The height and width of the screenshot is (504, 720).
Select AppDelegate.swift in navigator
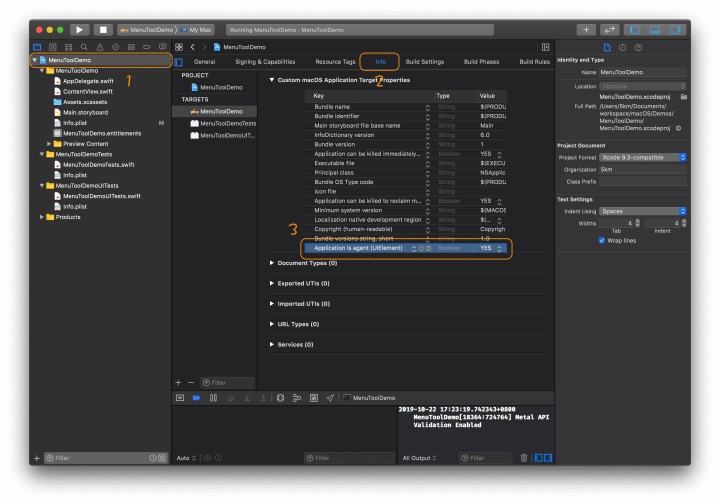(x=88, y=81)
